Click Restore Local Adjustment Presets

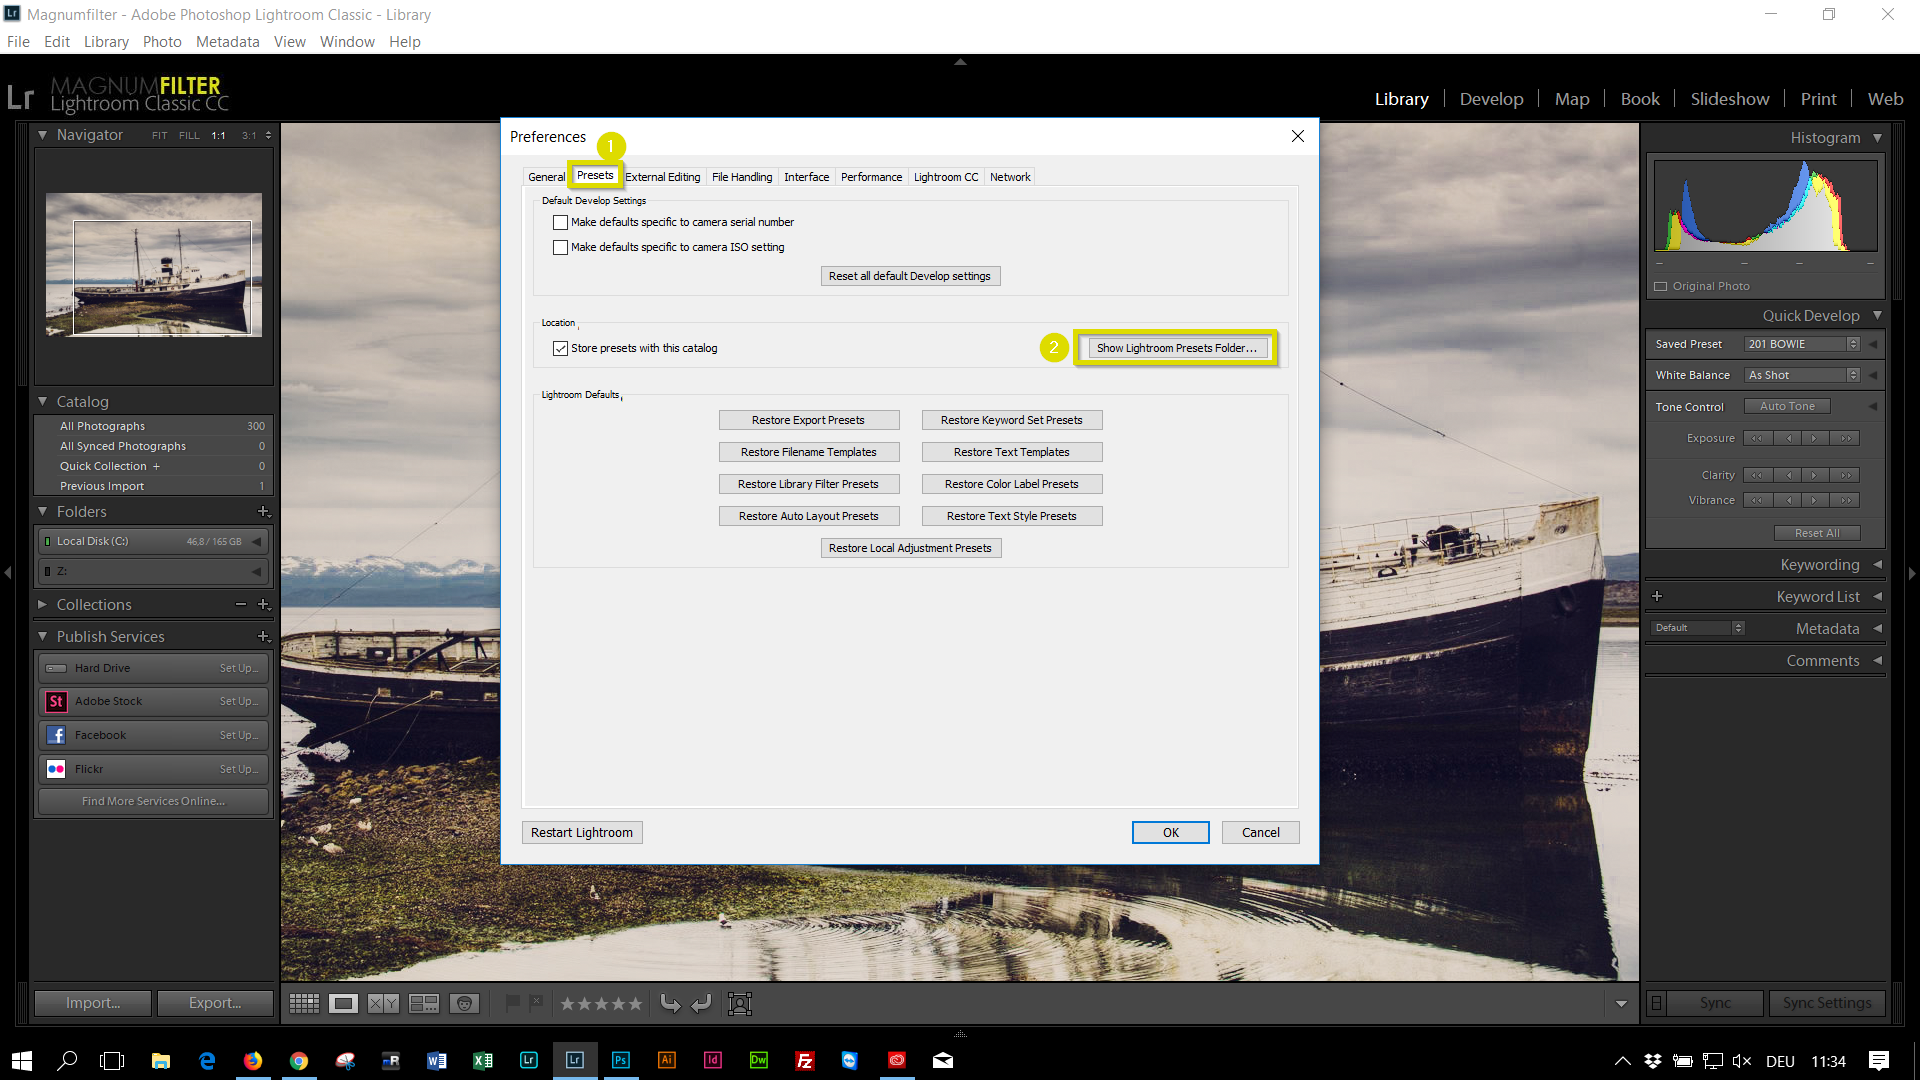click(910, 548)
